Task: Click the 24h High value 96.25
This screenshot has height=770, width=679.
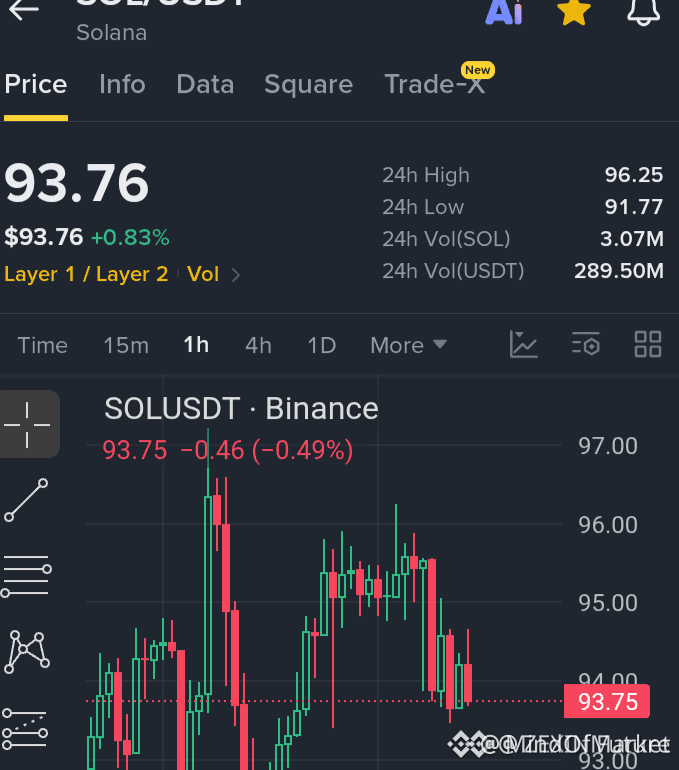Action: pyautogui.click(x=634, y=175)
